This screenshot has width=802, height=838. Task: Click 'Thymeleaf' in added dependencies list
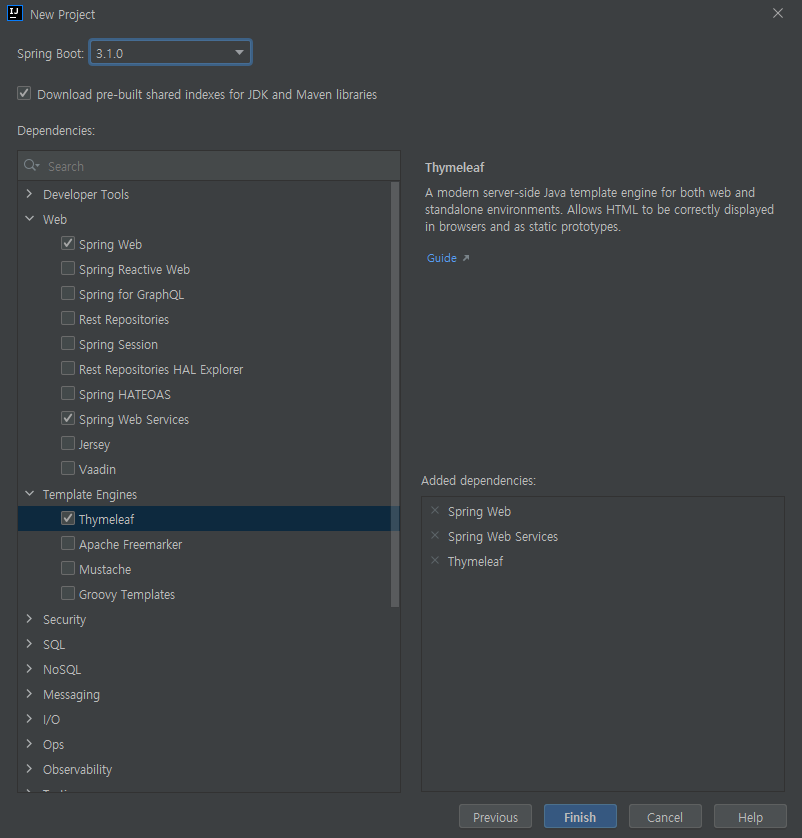(x=476, y=562)
